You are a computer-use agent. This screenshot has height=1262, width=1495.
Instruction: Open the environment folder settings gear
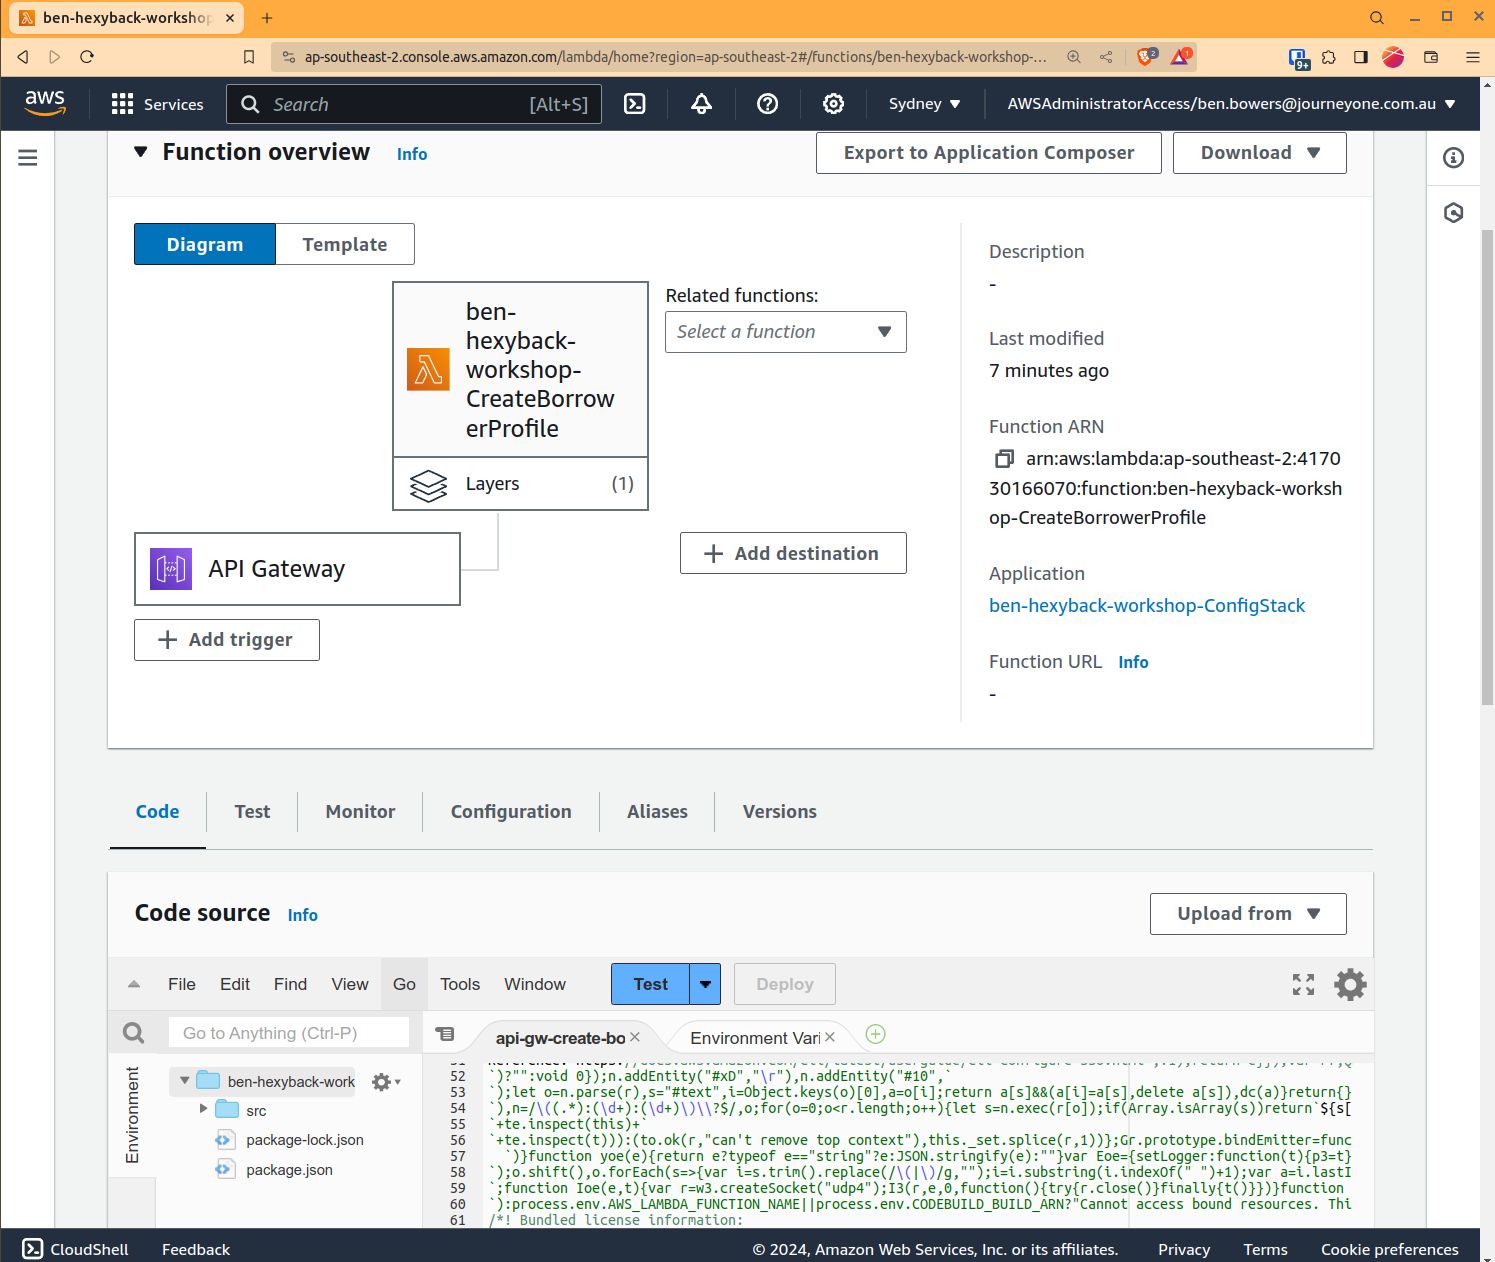click(386, 1082)
